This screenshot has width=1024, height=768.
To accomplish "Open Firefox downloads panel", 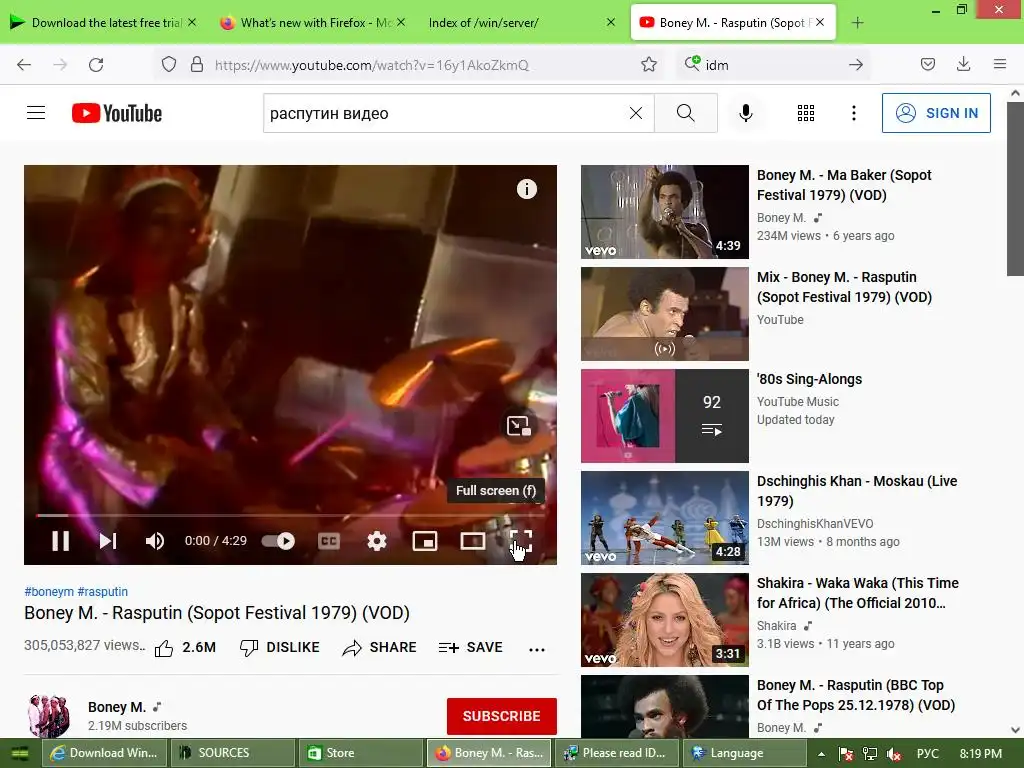I will [x=963, y=65].
